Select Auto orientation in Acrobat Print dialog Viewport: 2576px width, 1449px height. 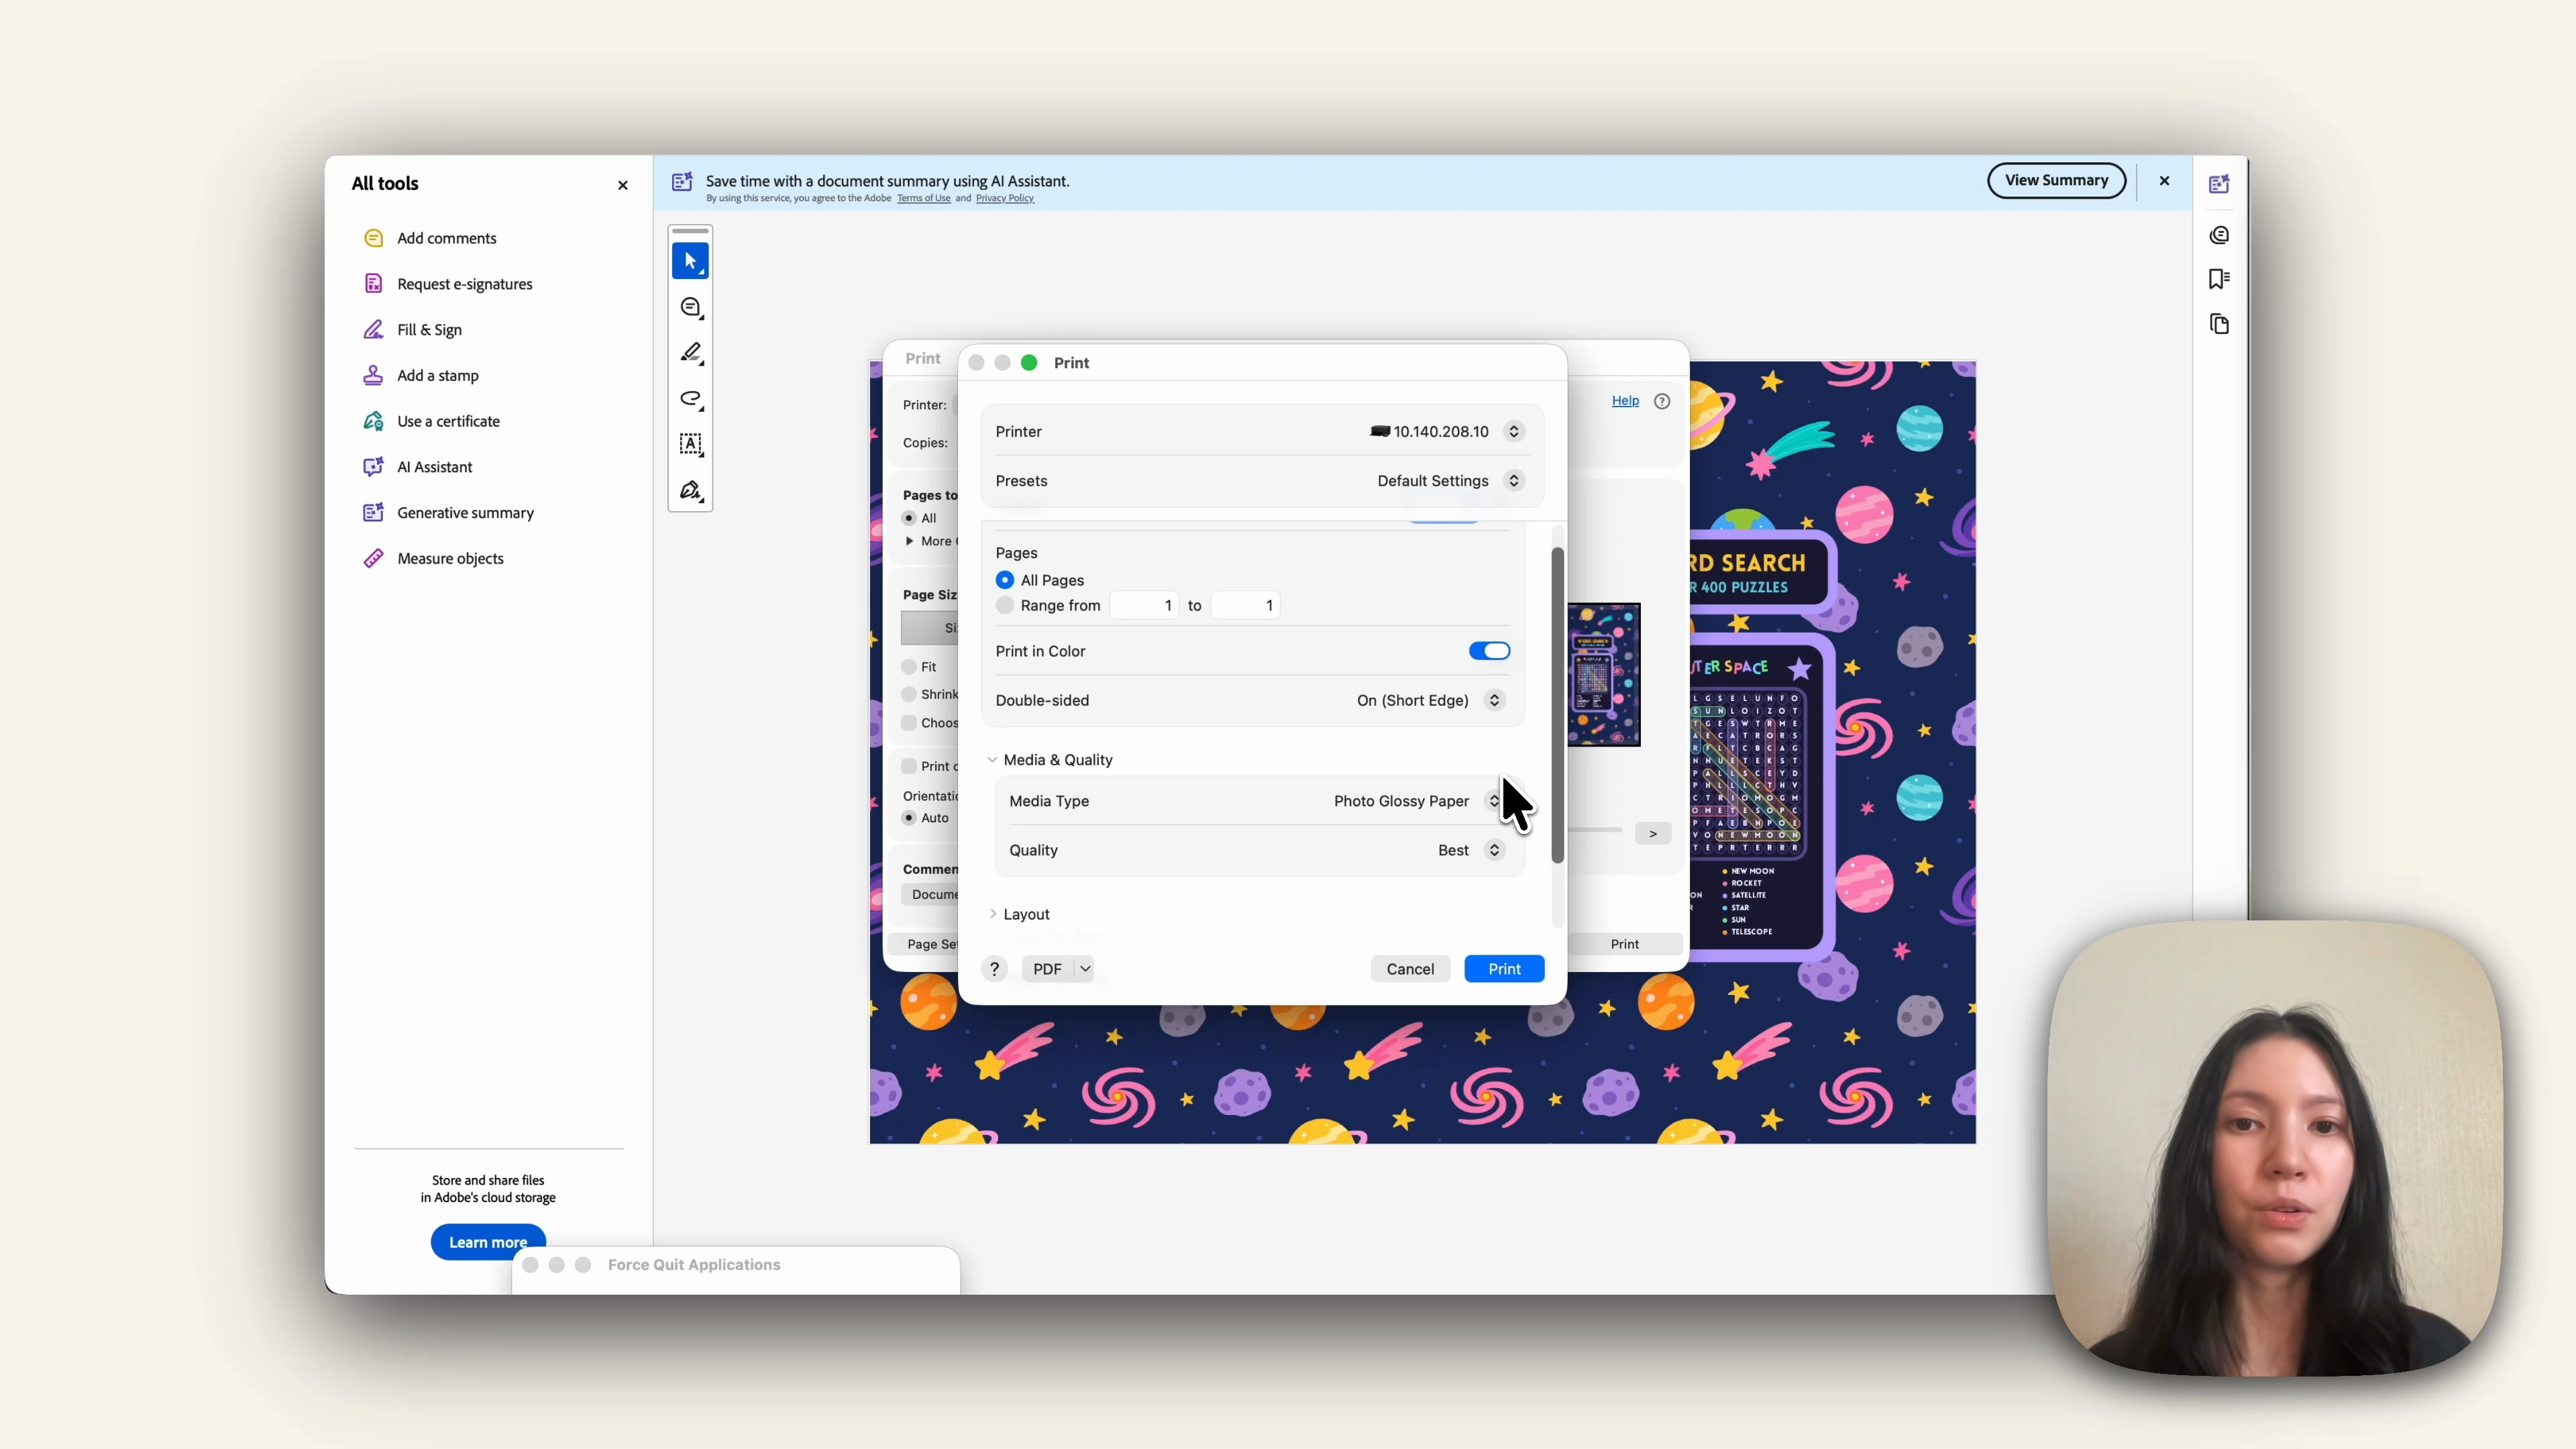tap(909, 818)
